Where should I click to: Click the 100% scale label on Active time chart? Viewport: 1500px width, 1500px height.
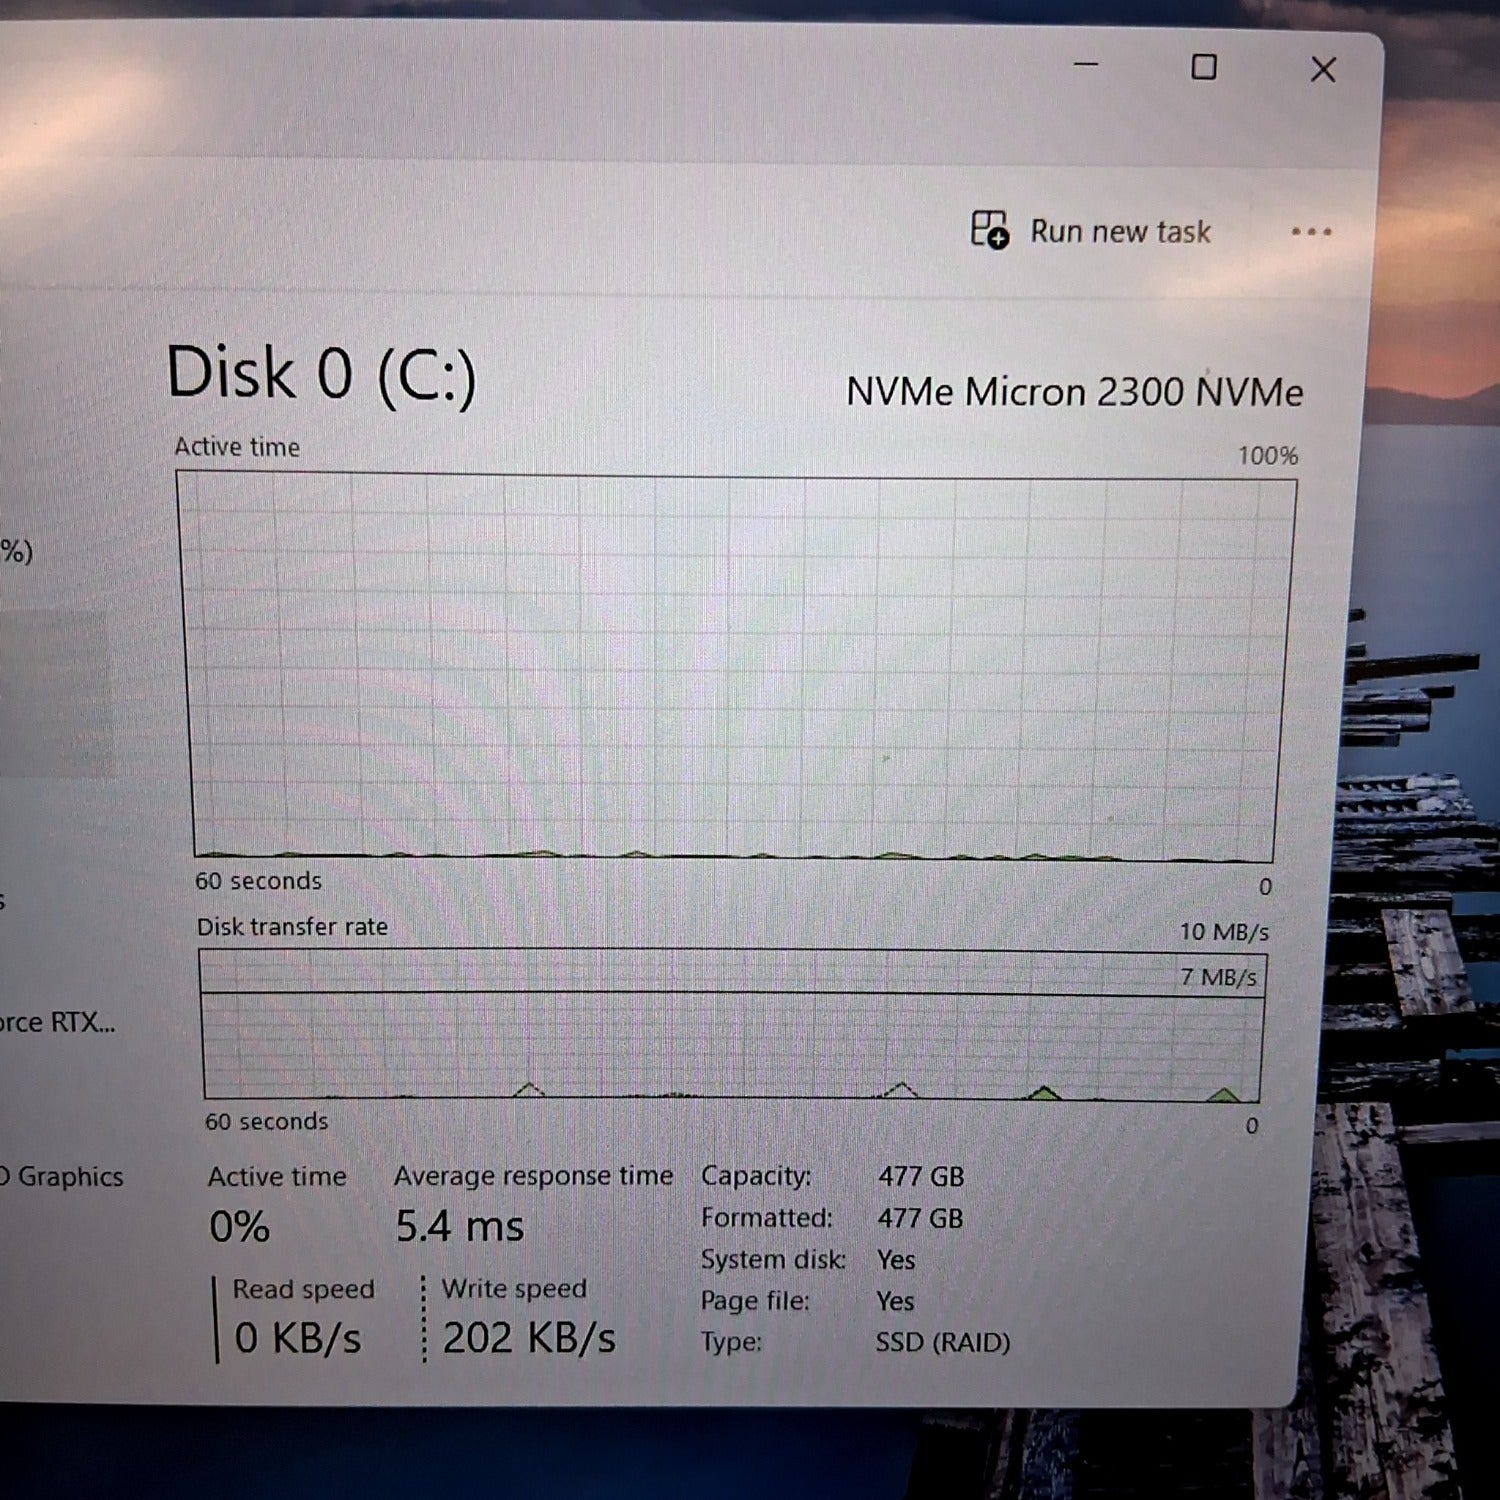tap(1267, 455)
